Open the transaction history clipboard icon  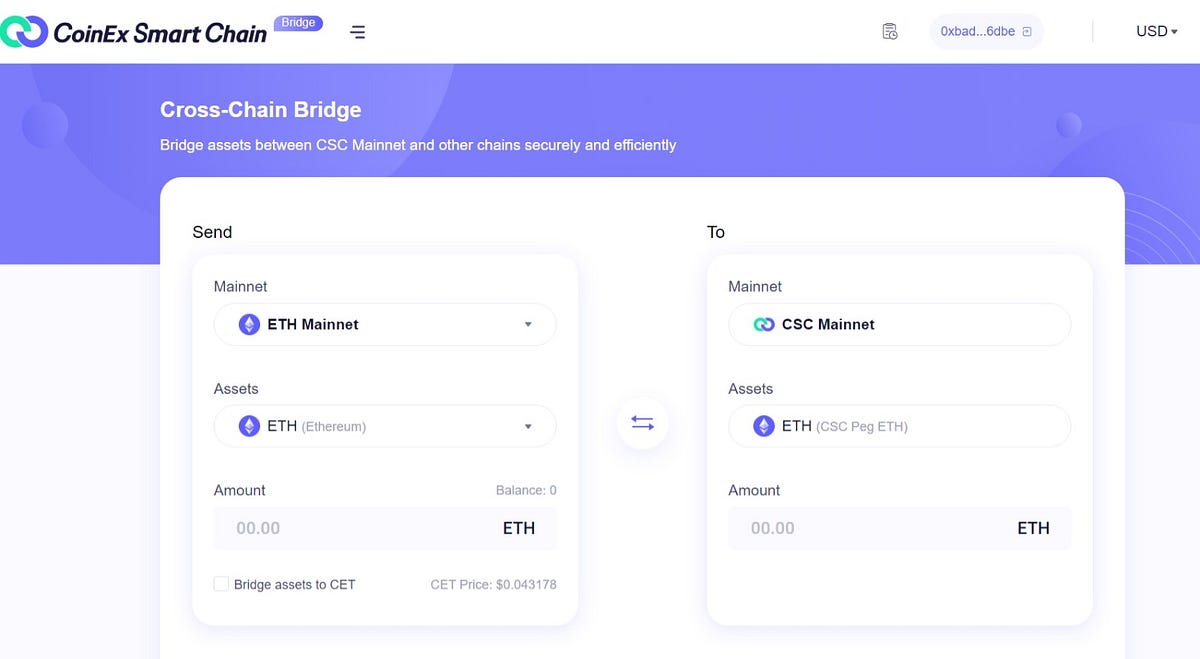coord(889,31)
